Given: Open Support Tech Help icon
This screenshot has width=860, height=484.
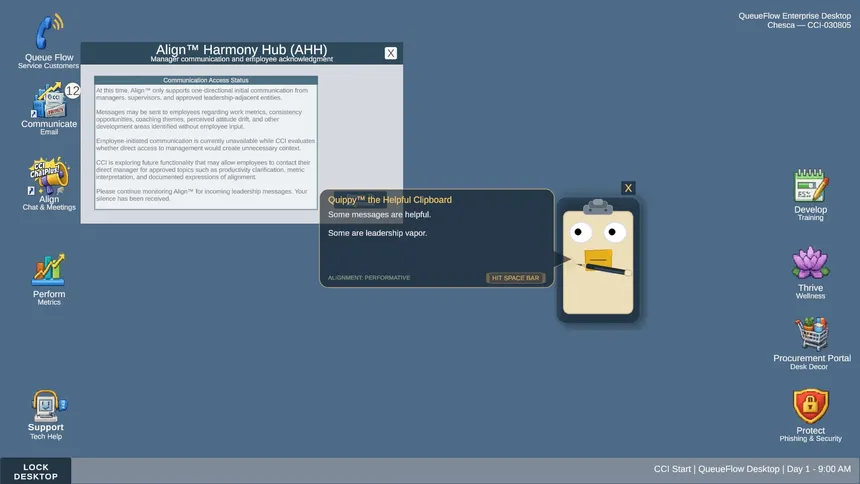Looking at the screenshot, I should tap(48, 406).
